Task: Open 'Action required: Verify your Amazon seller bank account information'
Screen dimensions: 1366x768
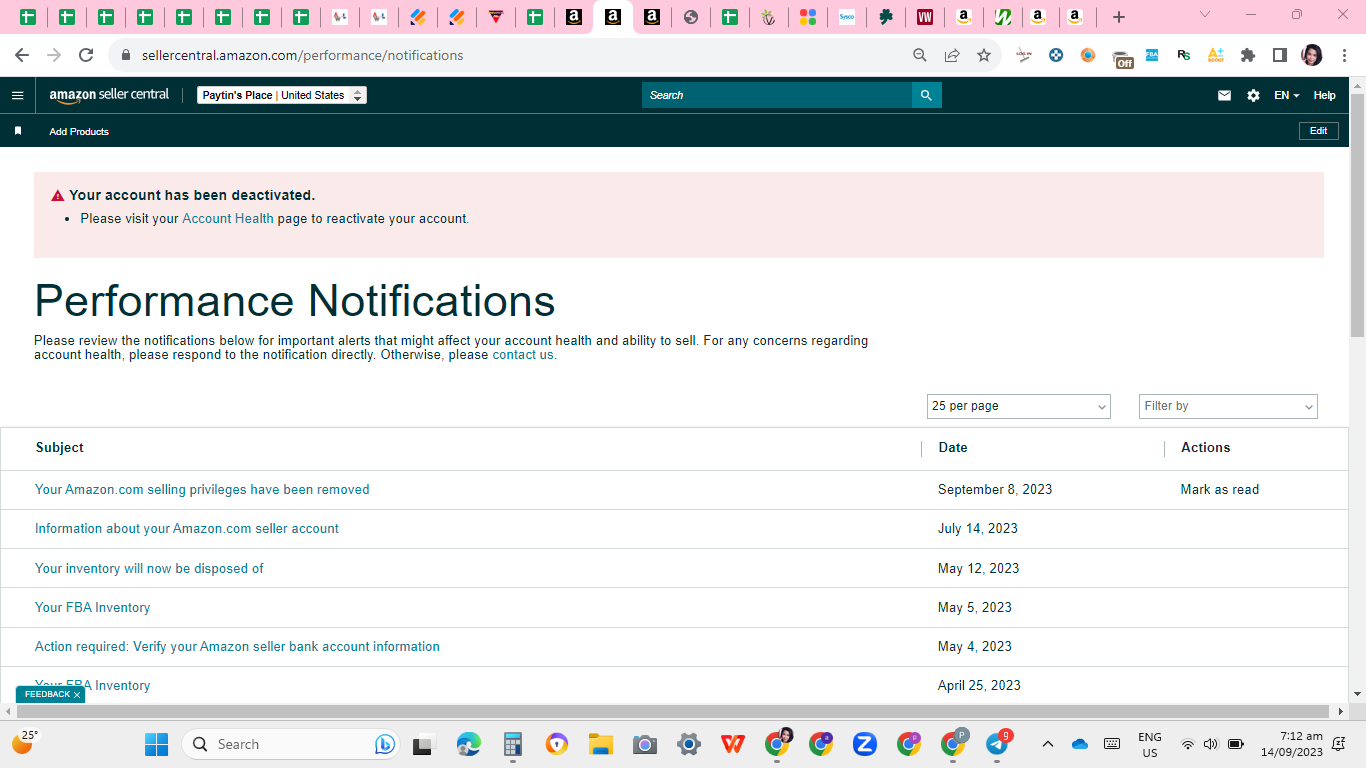Action: point(237,646)
